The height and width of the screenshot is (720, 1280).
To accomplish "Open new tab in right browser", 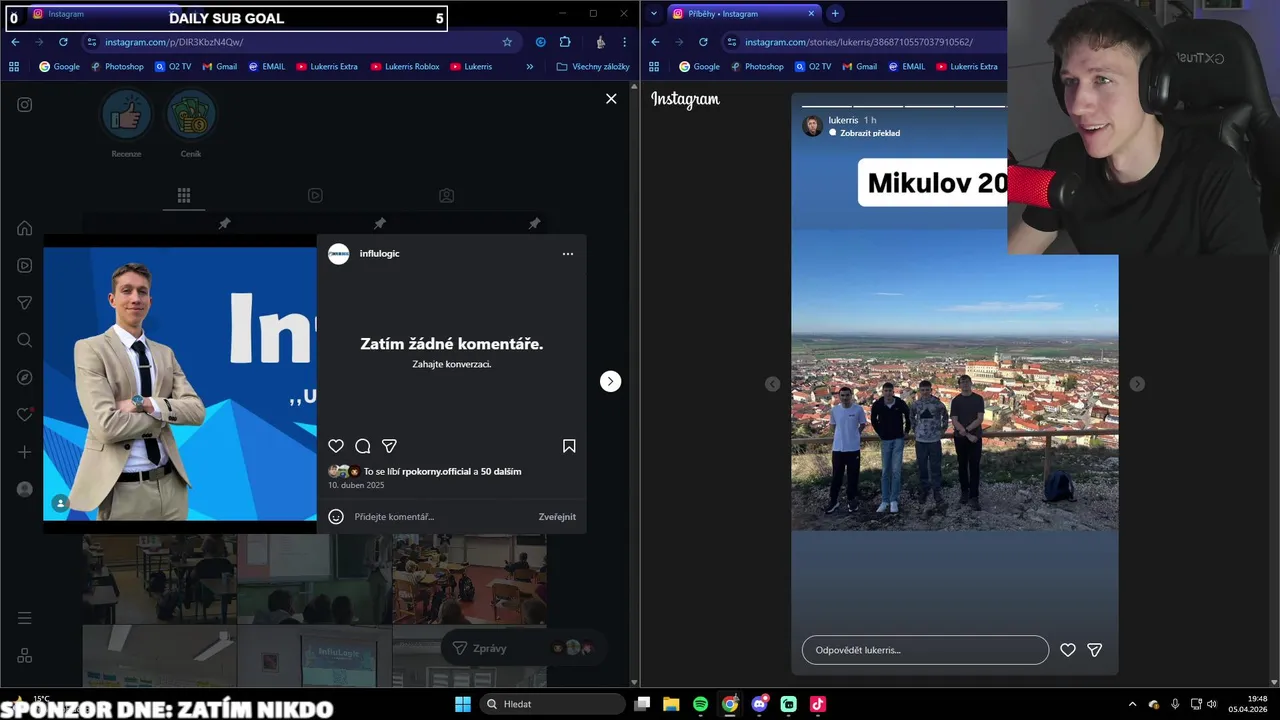I will click(835, 14).
